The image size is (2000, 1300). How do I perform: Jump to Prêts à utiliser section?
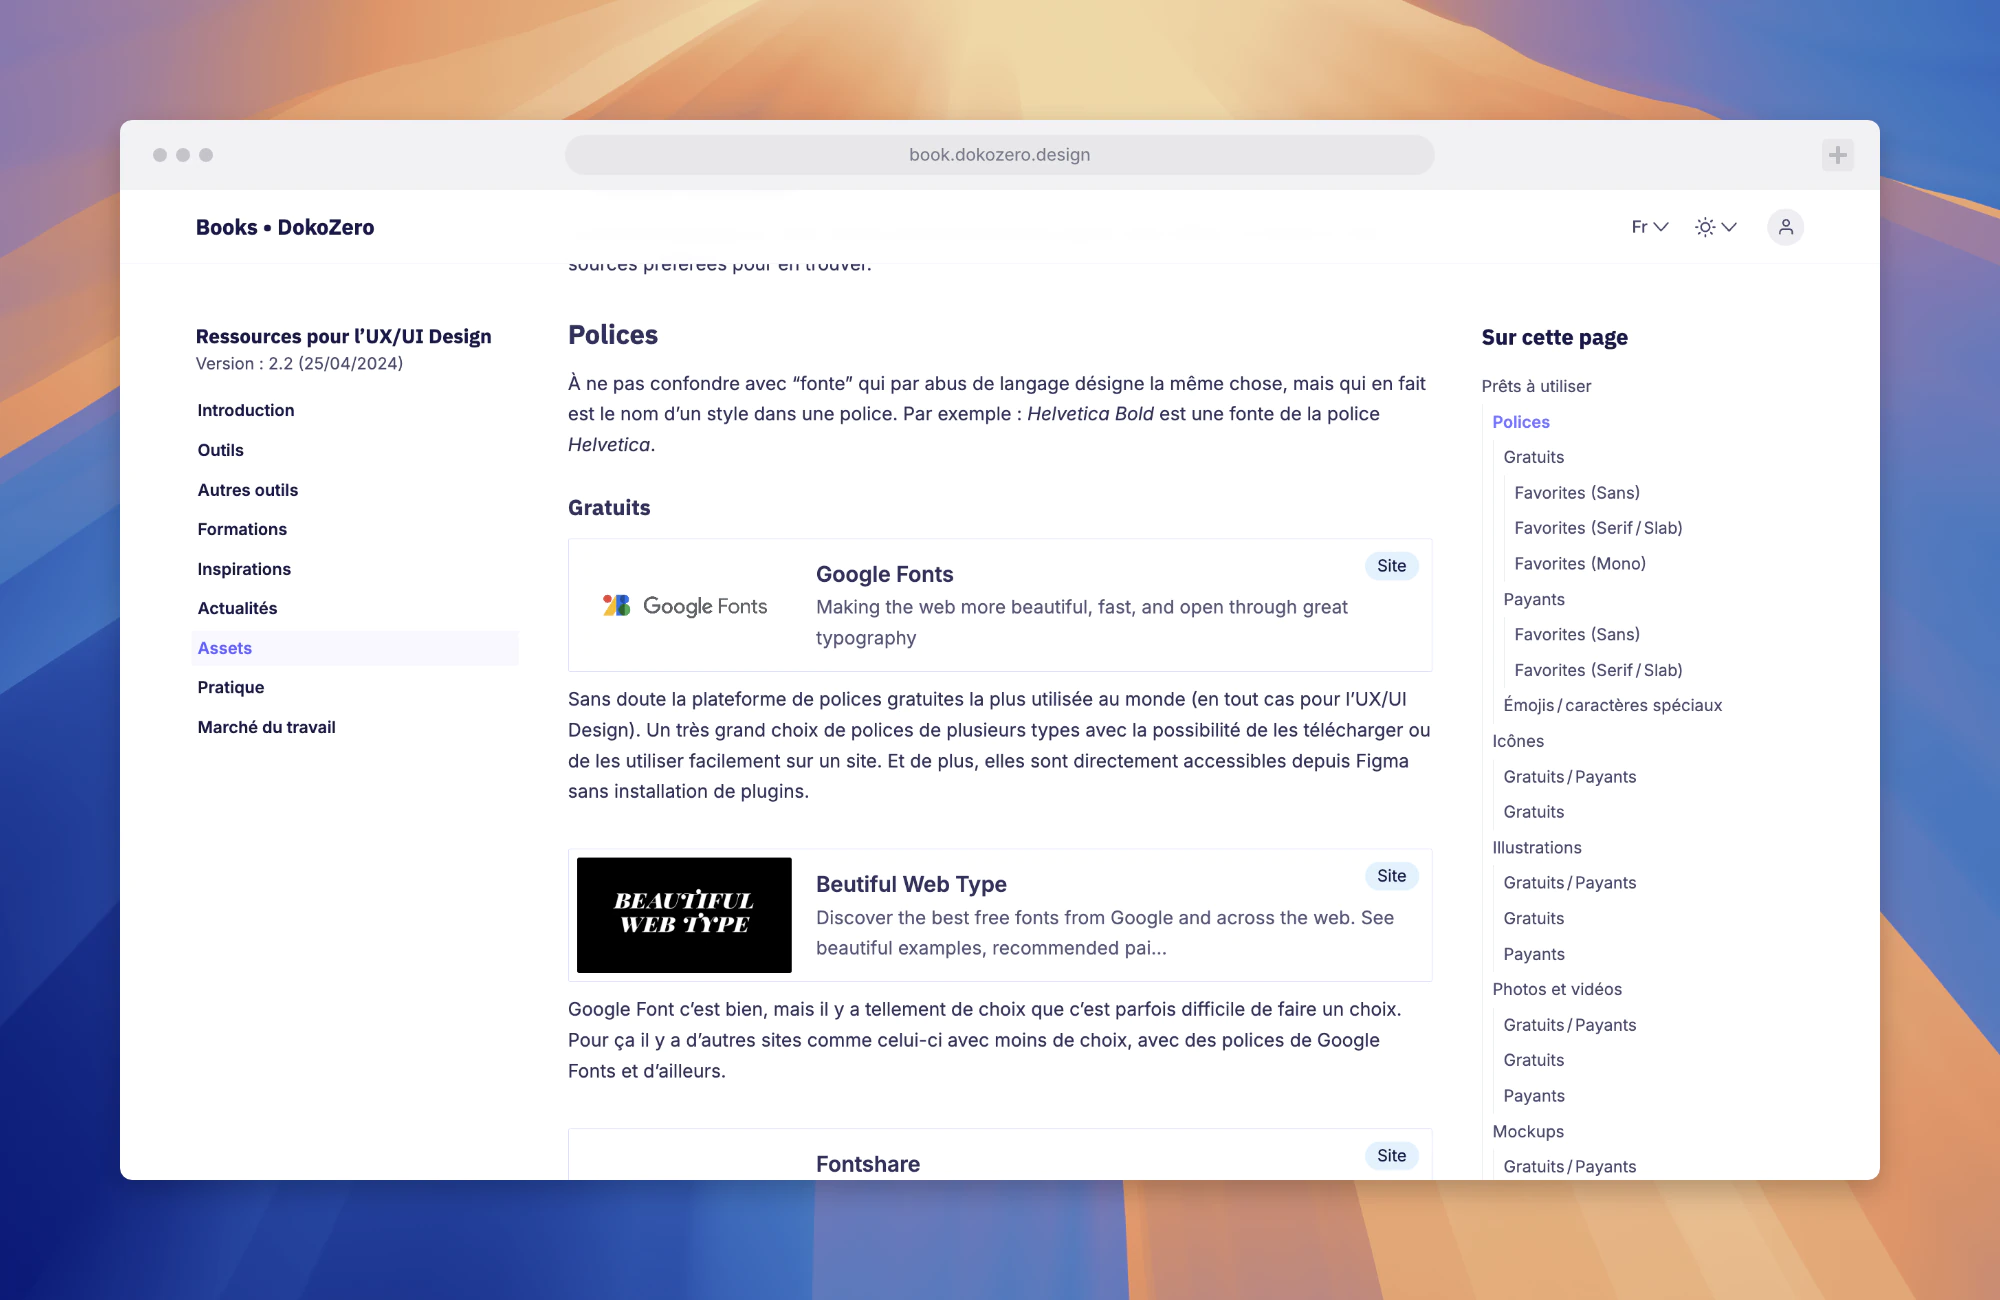[x=1536, y=386]
